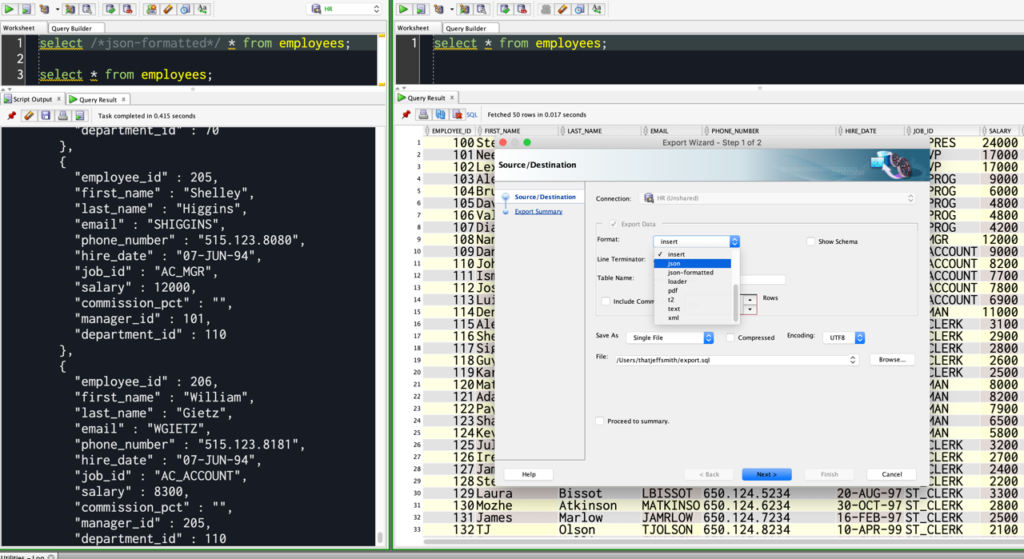Select json-formatted from the Format list
The image size is (1024, 559).
click(x=690, y=272)
